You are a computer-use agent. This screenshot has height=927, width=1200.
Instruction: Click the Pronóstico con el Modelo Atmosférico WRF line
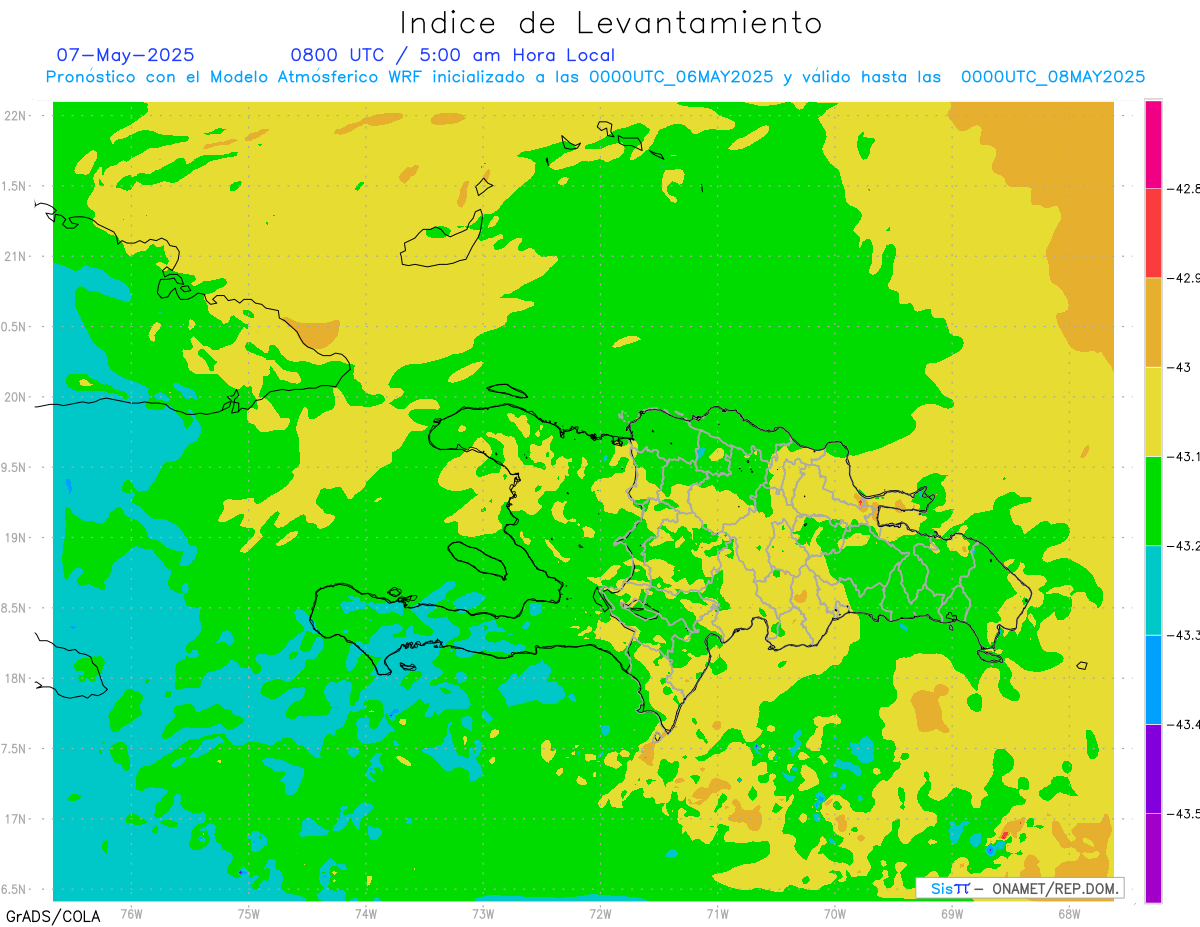[x=595, y=77]
